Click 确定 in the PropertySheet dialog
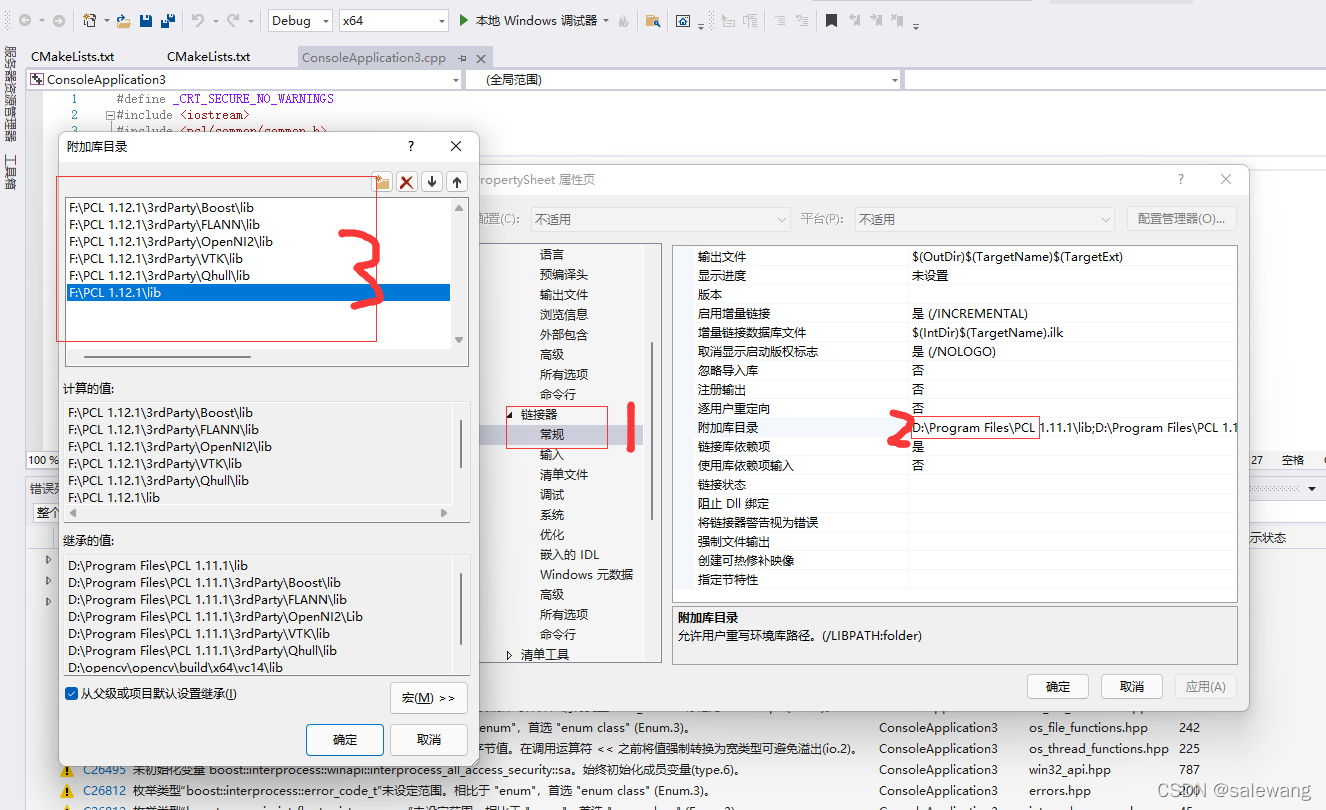This screenshot has height=810, width=1326. (1058, 686)
